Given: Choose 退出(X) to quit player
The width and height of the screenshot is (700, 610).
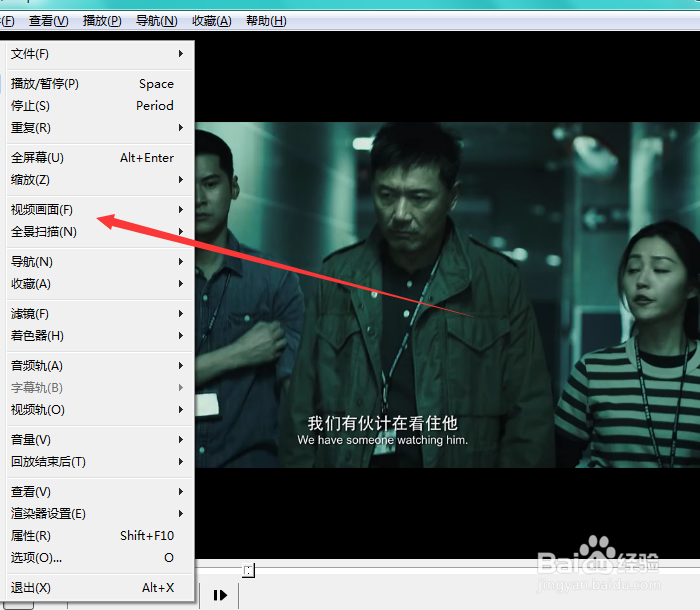Looking at the screenshot, I should point(100,588).
